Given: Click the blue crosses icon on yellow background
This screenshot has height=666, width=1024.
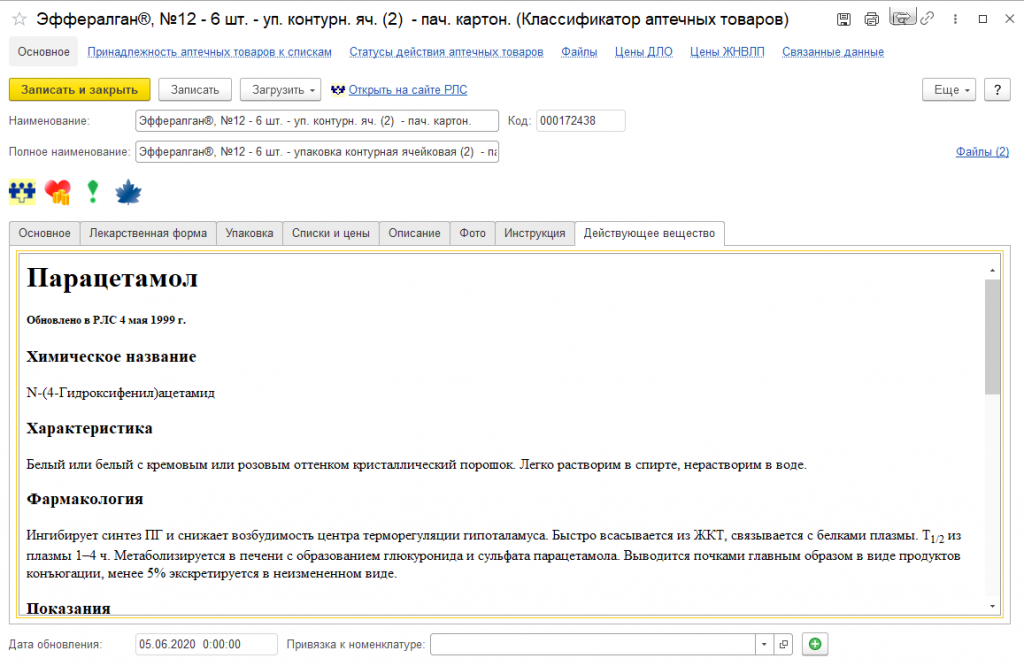Looking at the screenshot, I should (22, 192).
